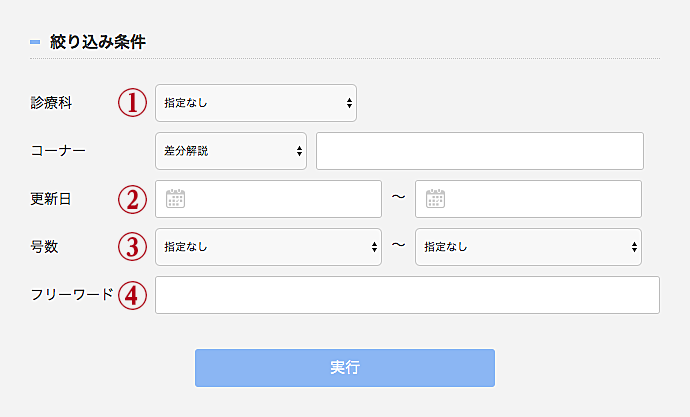Click the 絞り込み条件 section heading
Viewport: 690px width, 417px height.
pos(98,42)
